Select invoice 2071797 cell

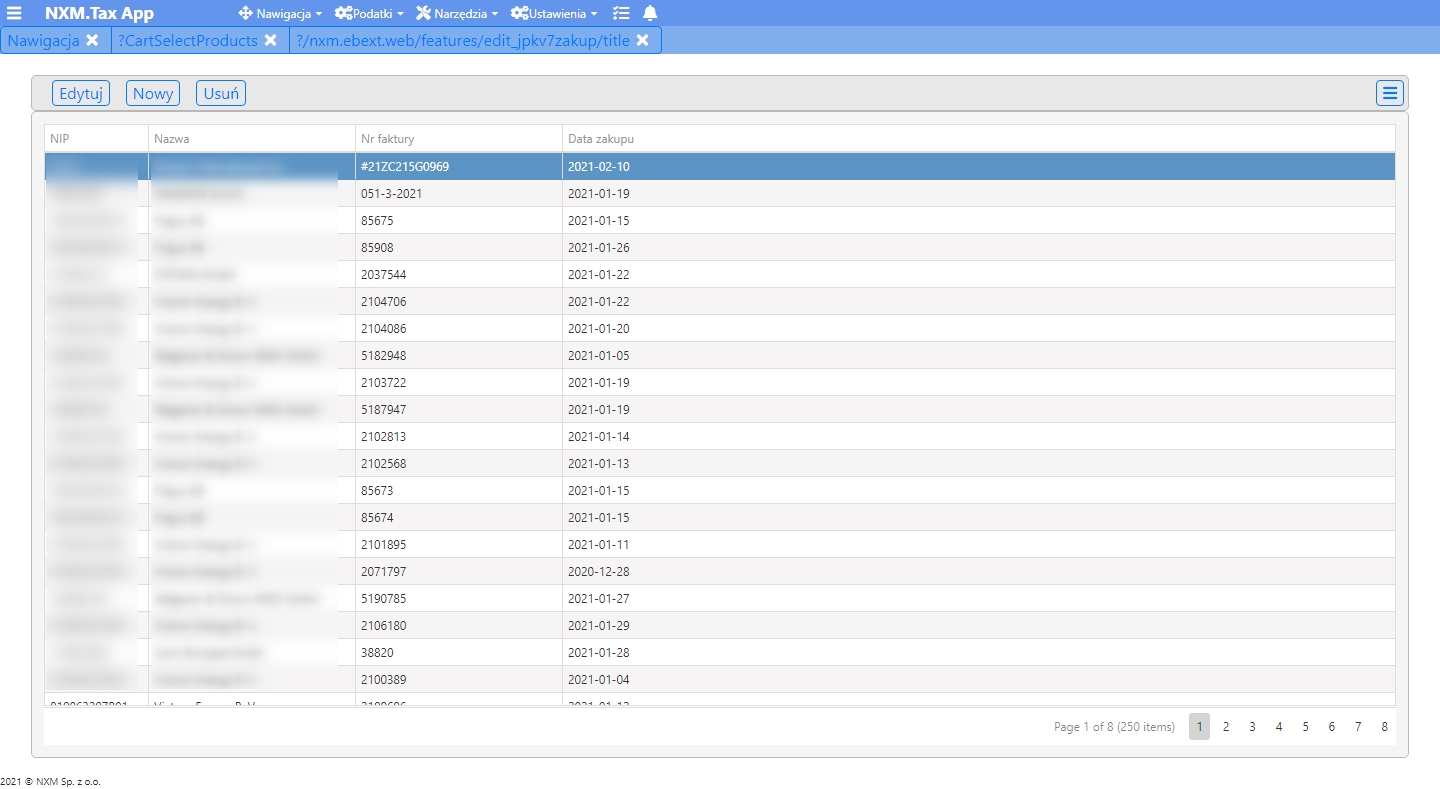pyautogui.click(x=459, y=572)
